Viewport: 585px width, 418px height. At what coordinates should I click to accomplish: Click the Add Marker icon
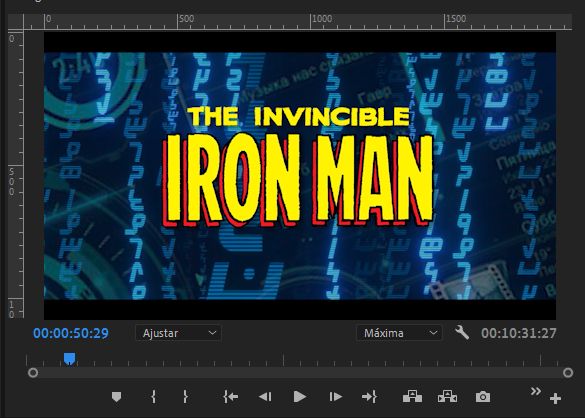pos(116,397)
